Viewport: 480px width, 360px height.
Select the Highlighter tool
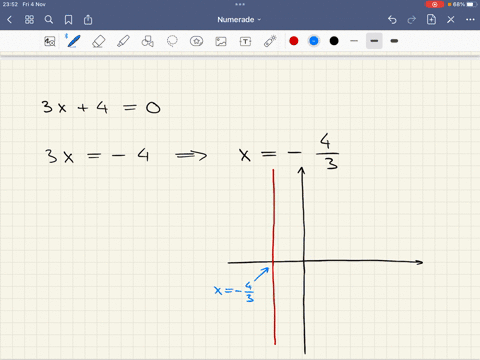pos(123,41)
